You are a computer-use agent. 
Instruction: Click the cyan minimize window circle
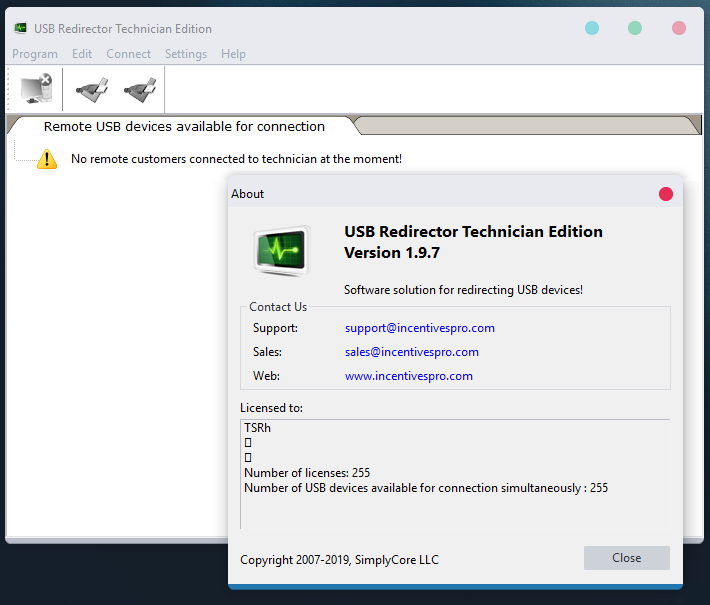coord(592,28)
